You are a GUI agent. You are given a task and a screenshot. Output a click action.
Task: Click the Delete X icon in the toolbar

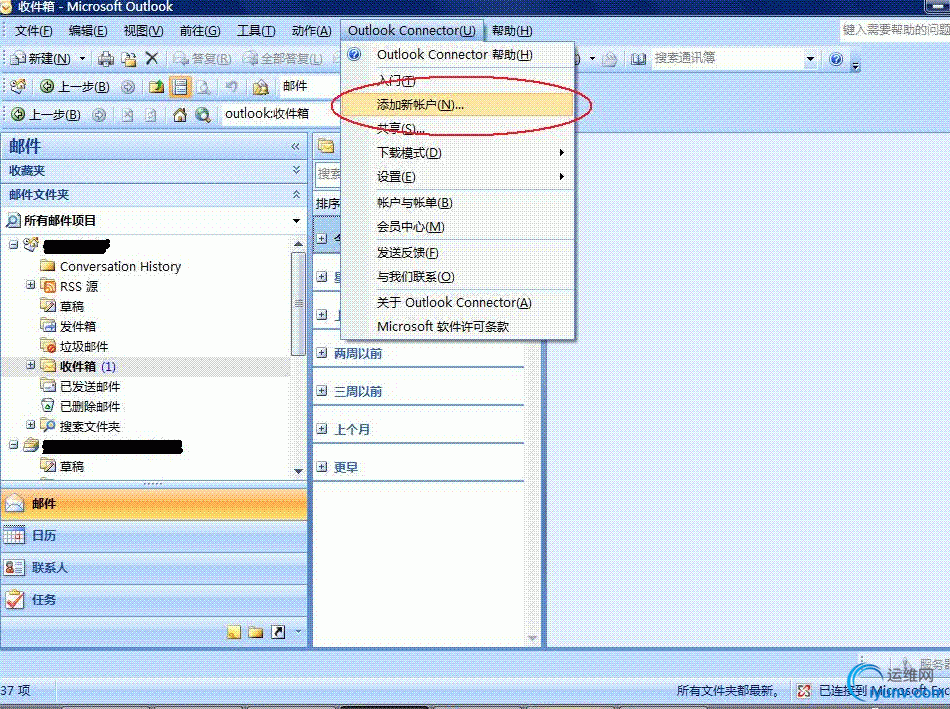(x=151, y=58)
